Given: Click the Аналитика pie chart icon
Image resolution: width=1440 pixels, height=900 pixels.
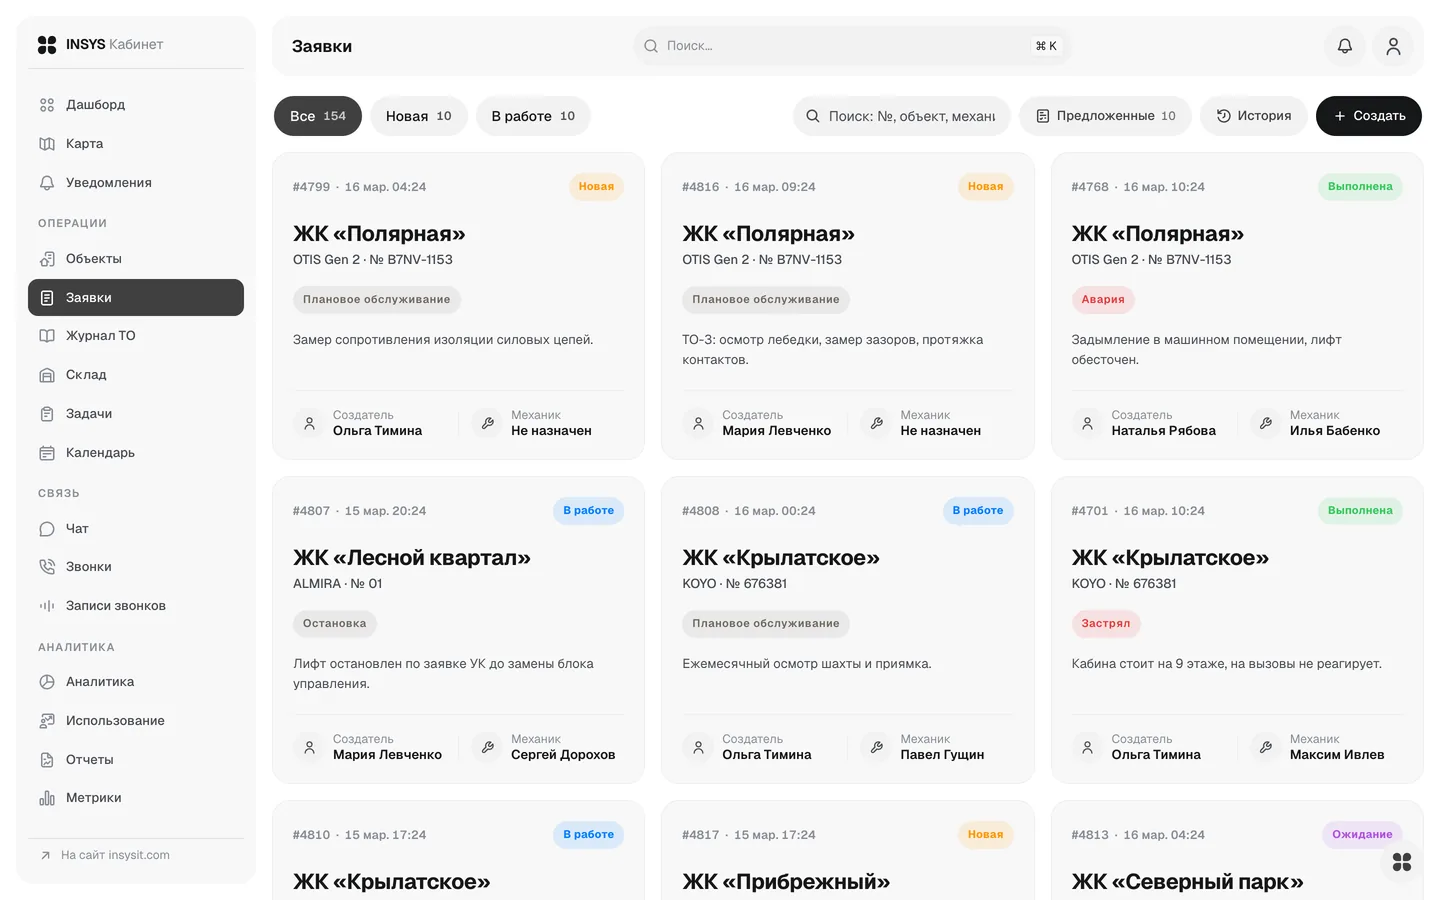Looking at the screenshot, I should tap(47, 682).
